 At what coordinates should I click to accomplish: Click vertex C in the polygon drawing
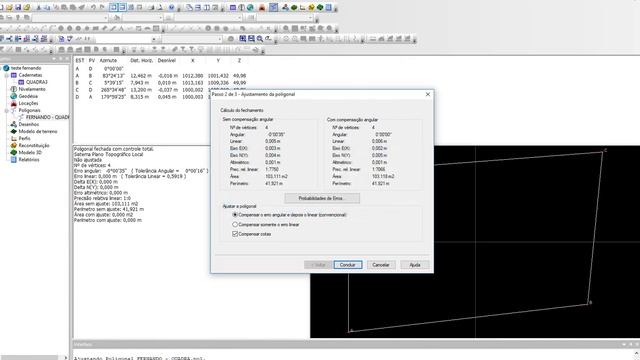click(x=603, y=151)
